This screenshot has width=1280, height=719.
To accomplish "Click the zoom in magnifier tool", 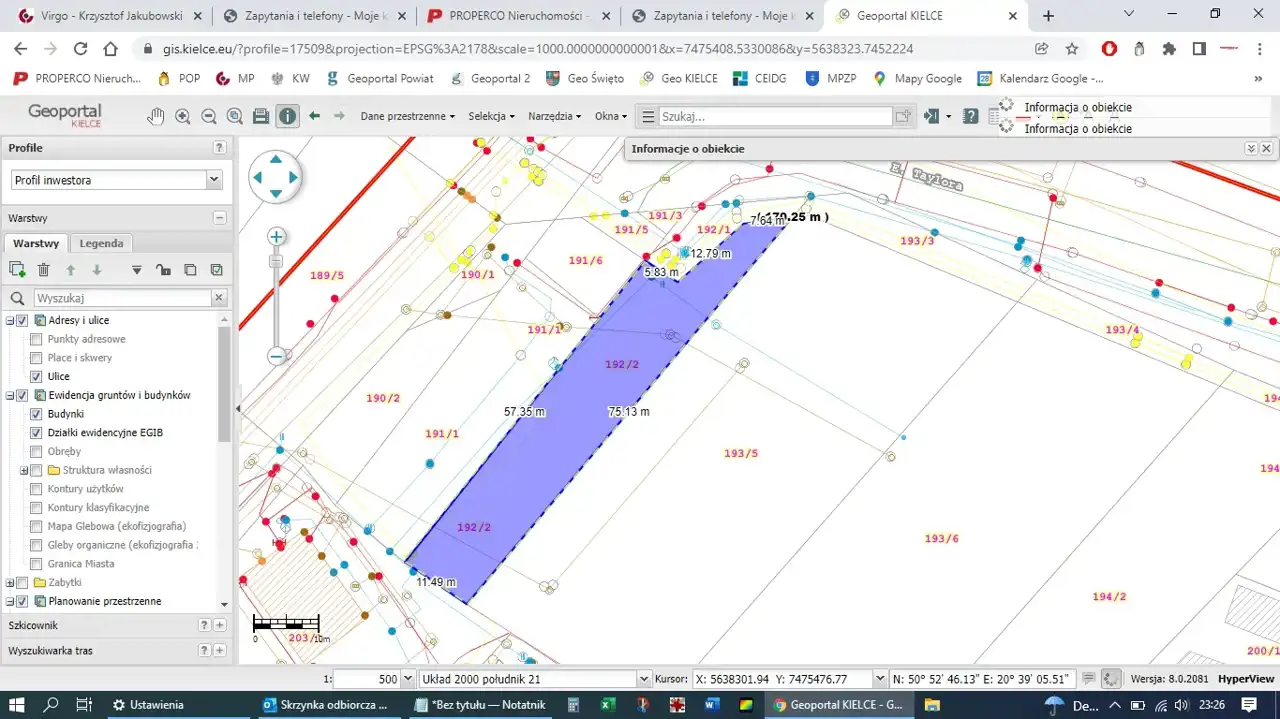I will pos(183,116).
